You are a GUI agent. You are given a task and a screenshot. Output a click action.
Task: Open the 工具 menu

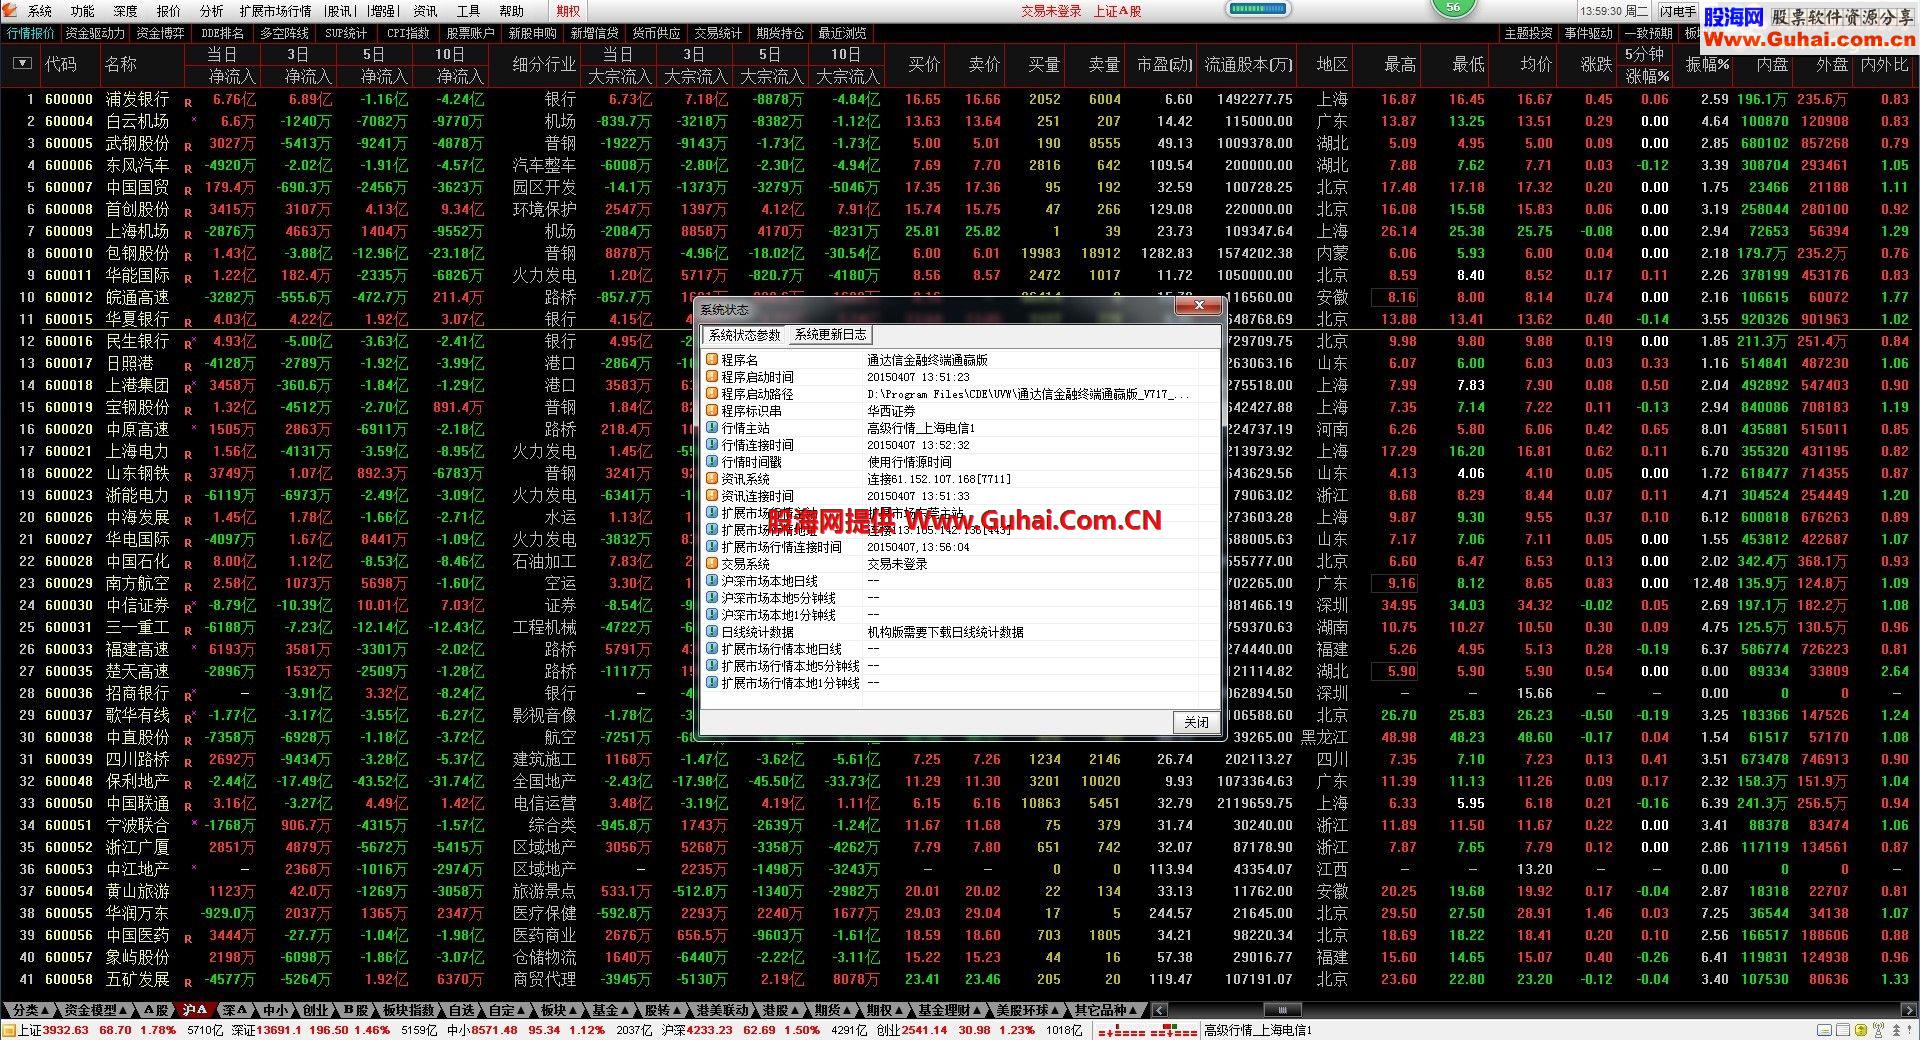click(x=468, y=11)
